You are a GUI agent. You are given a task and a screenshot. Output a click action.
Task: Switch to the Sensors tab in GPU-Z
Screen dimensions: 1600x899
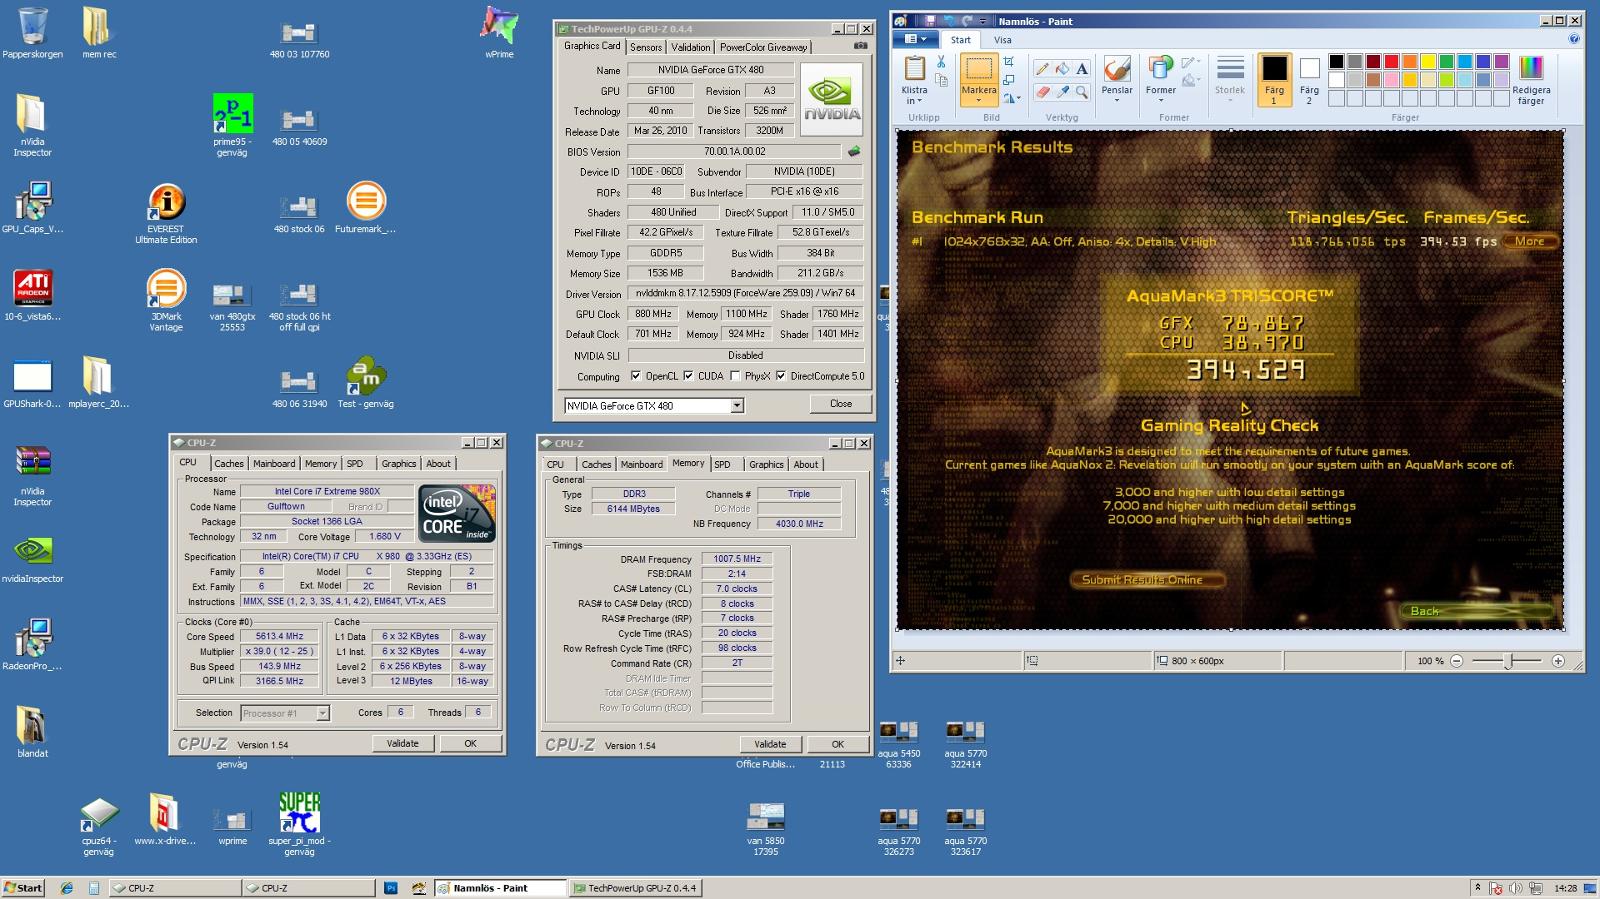[x=646, y=47]
